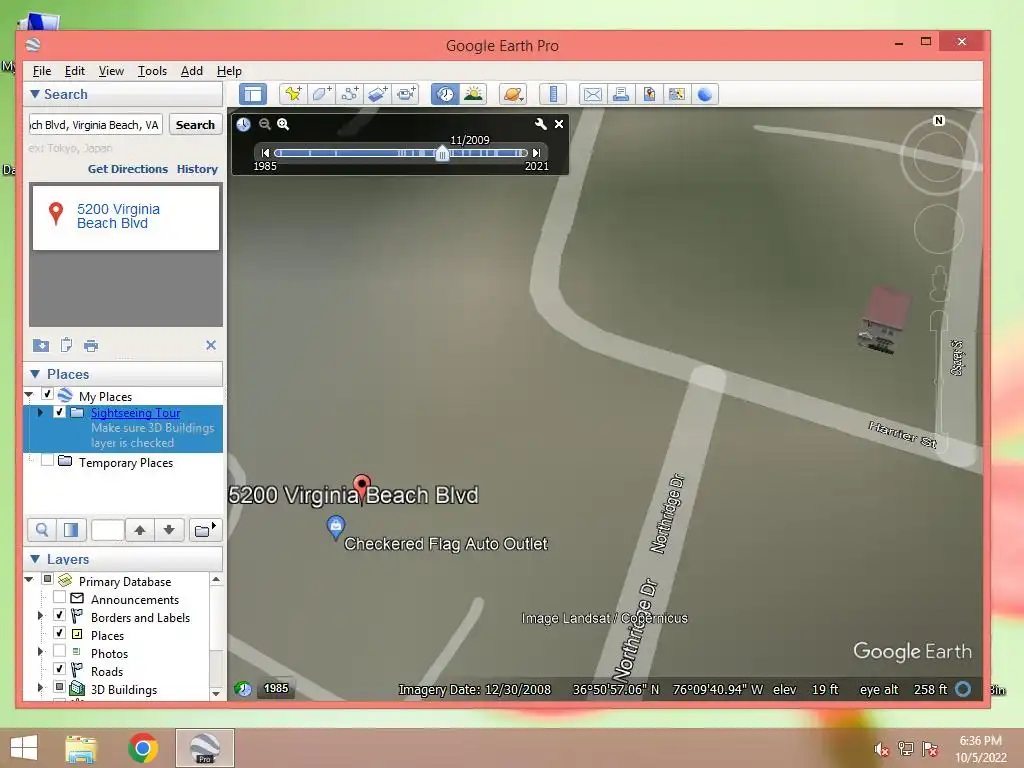Add an image overlay tool
This screenshot has width=1024, height=768.
(x=377, y=94)
